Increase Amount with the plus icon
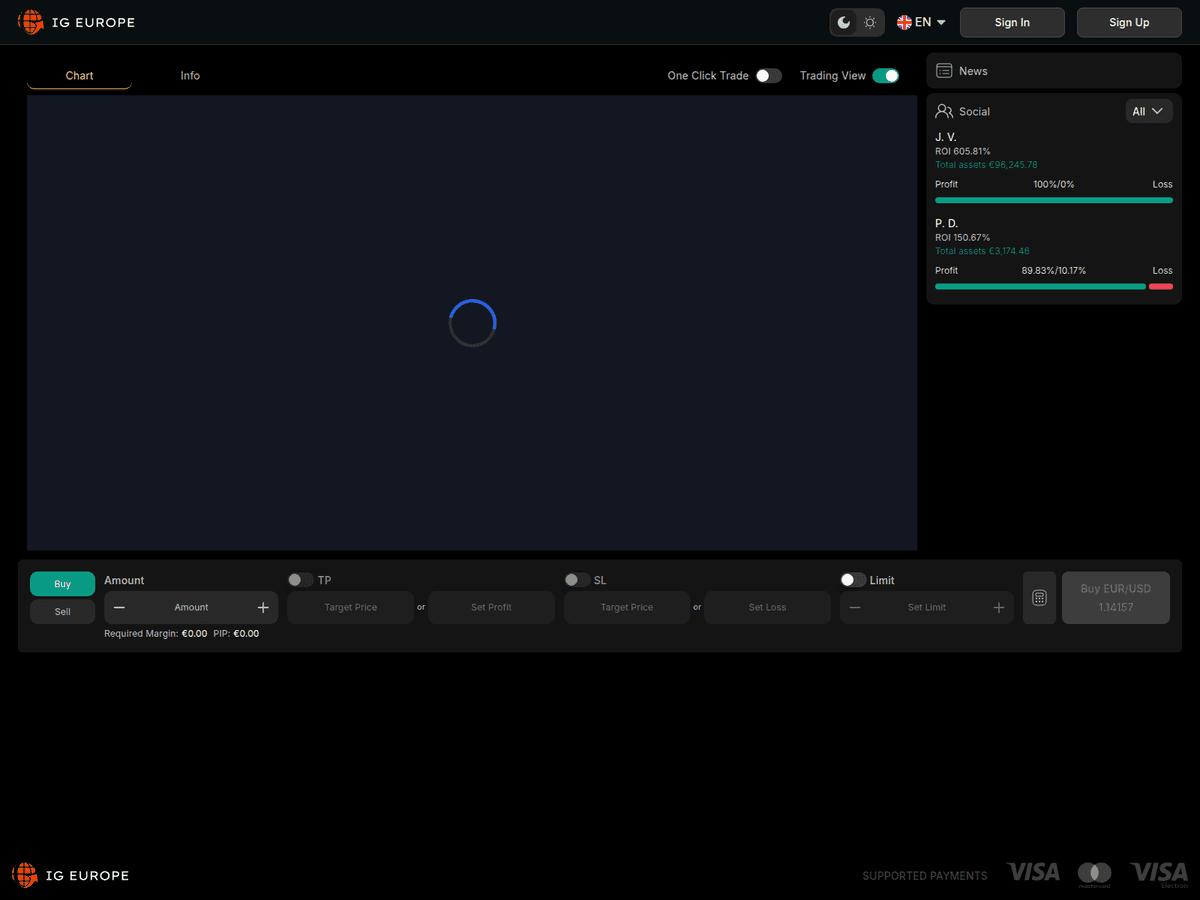The width and height of the screenshot is (1200, 900). pos(263,607)
